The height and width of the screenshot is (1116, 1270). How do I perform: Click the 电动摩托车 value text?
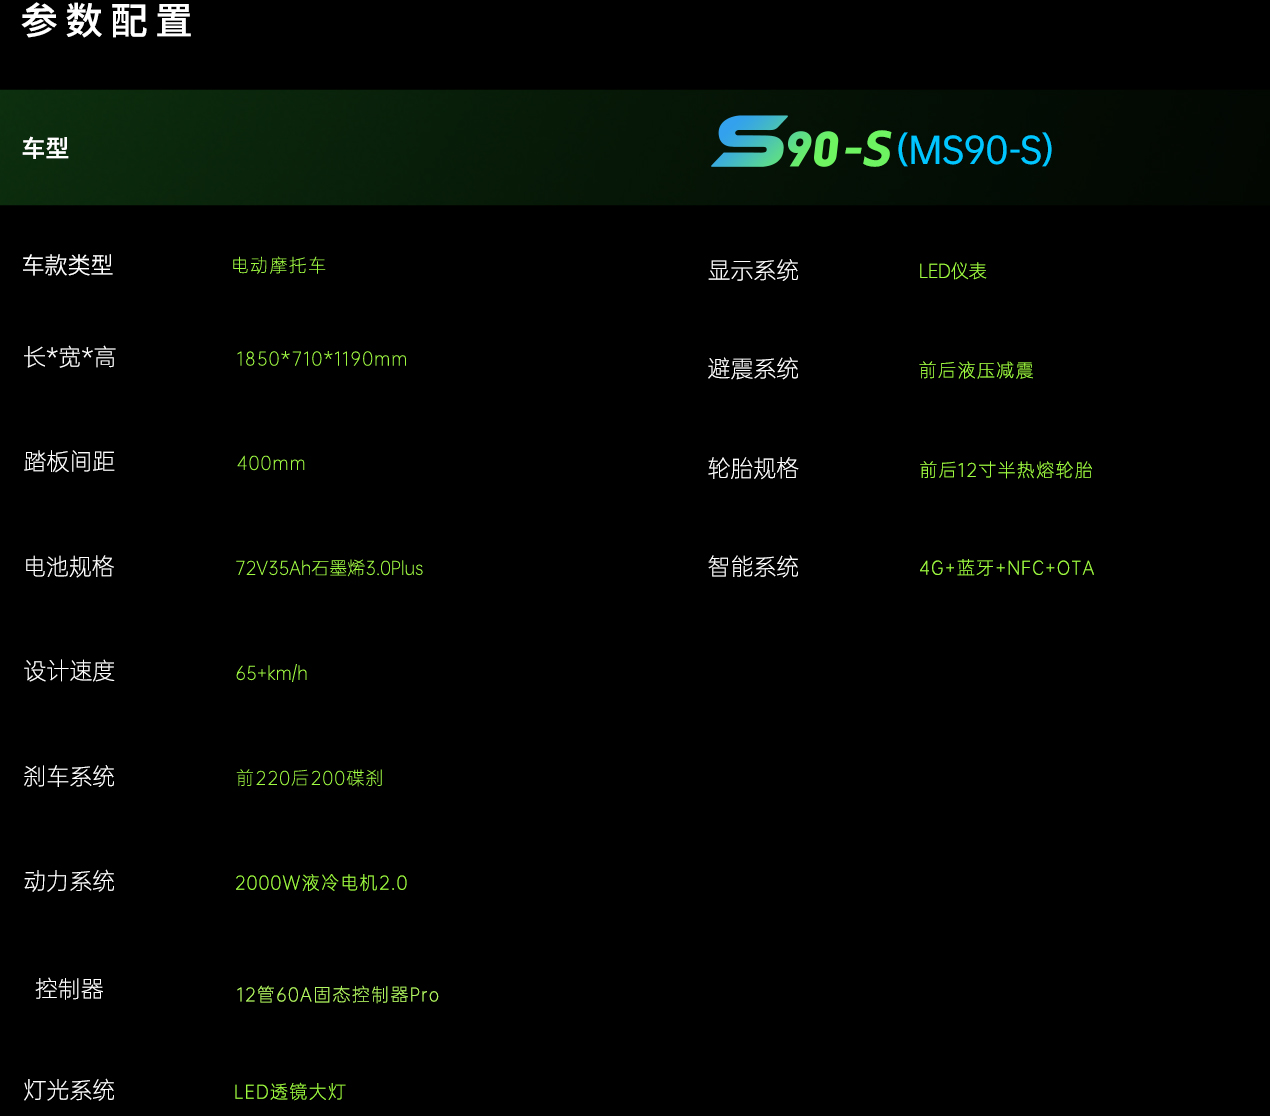click(x=280, y=265)
